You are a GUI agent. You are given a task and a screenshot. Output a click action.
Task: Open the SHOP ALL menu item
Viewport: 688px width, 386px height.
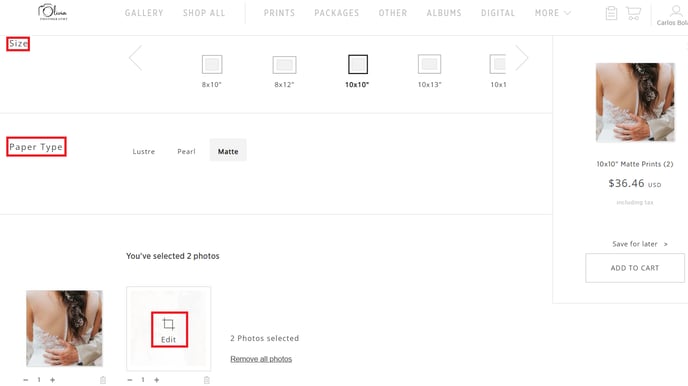click(204, 13)
